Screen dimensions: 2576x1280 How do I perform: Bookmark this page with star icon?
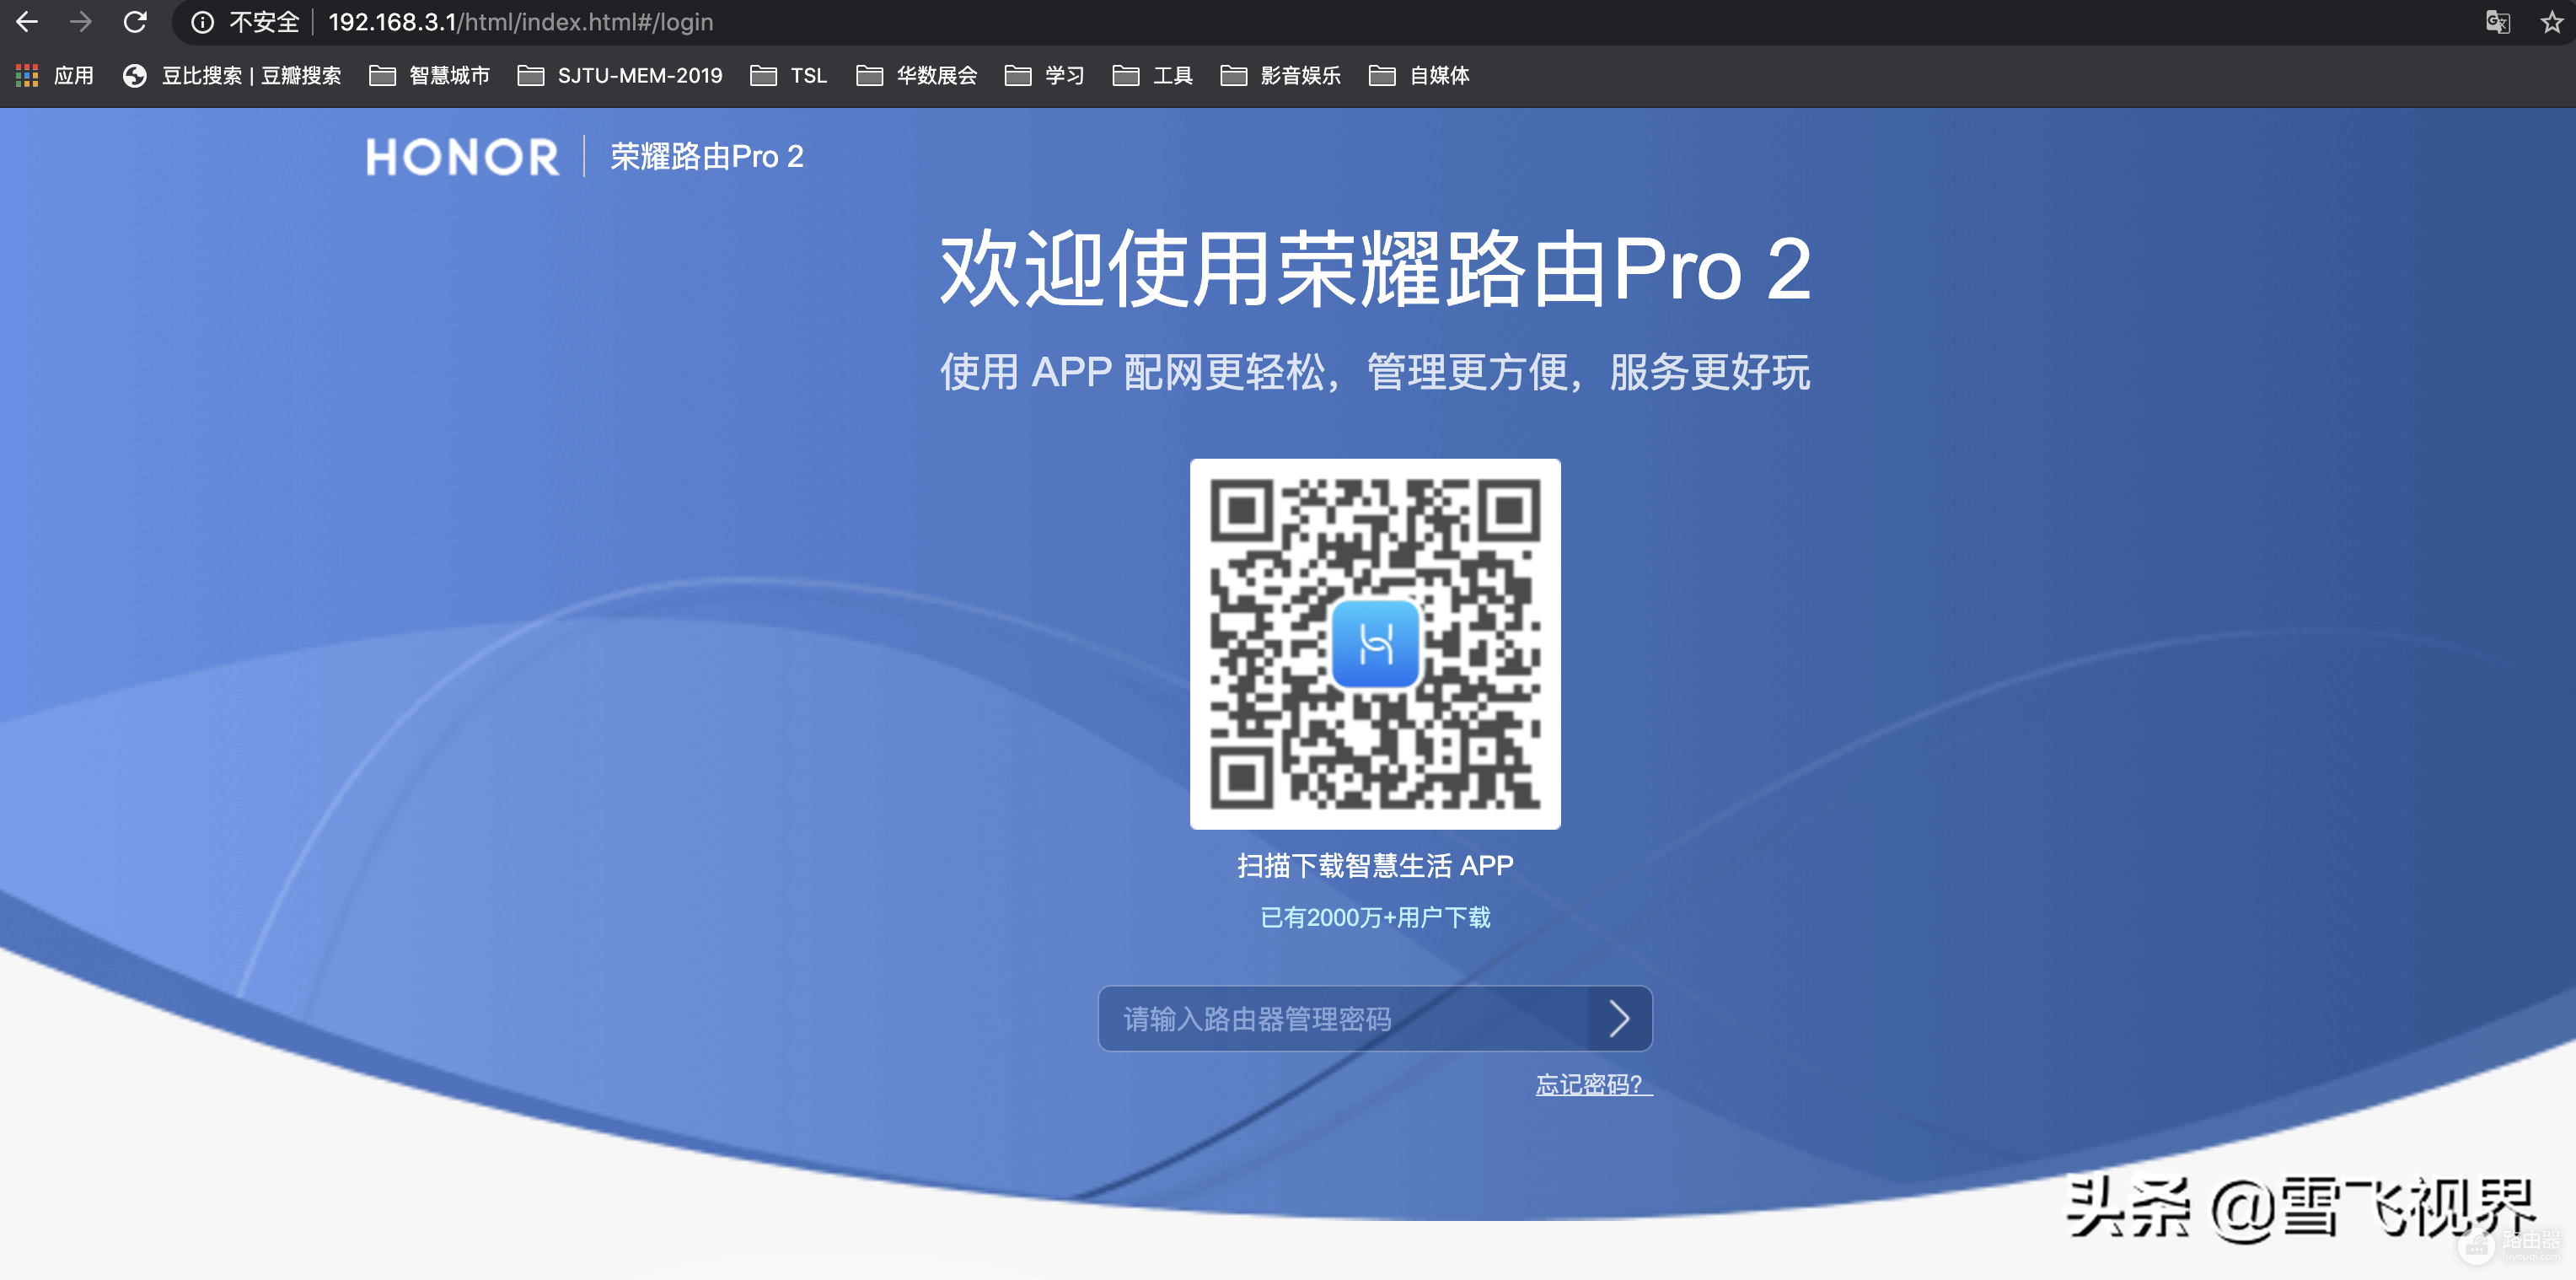pyautogui.click(x=2551, y=22)
